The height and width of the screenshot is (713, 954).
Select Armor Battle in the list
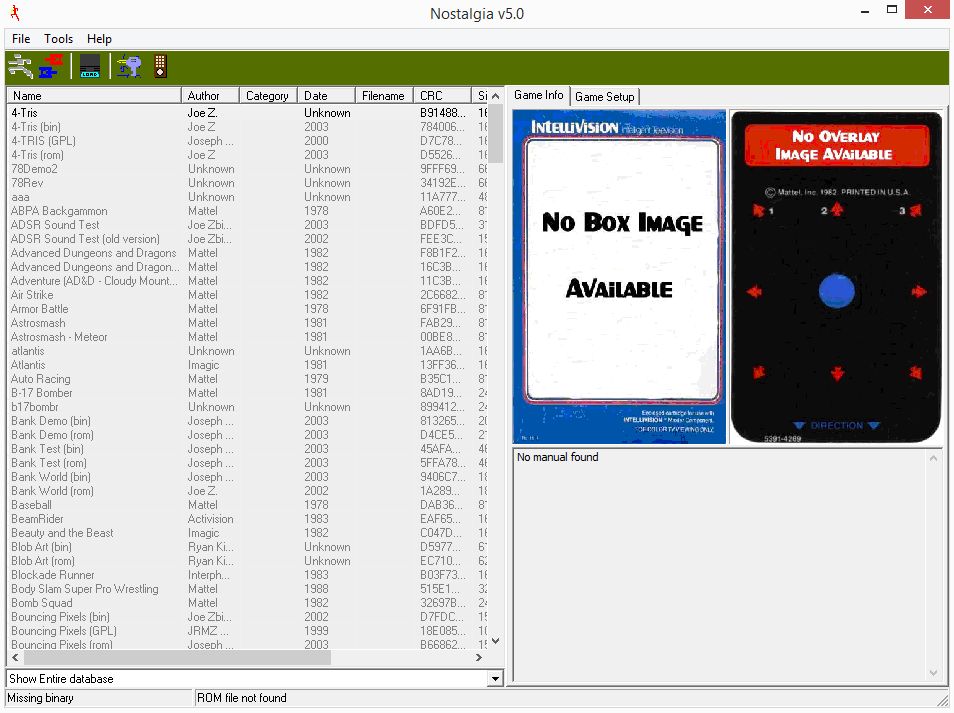(248, 309)
